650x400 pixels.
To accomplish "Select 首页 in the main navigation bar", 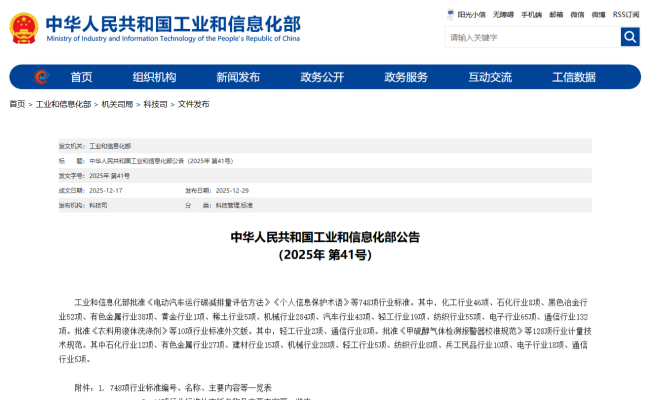I will click(81, 77).
